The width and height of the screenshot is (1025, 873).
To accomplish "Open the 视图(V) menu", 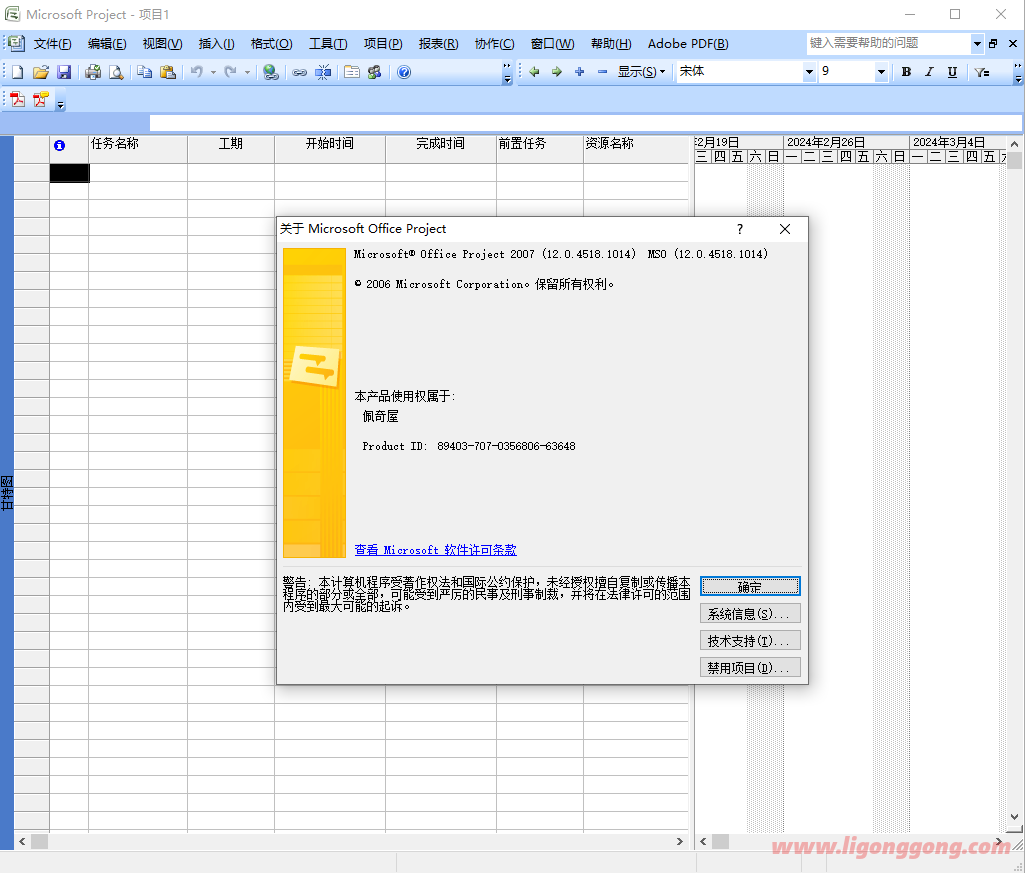I will coord(162,44).
